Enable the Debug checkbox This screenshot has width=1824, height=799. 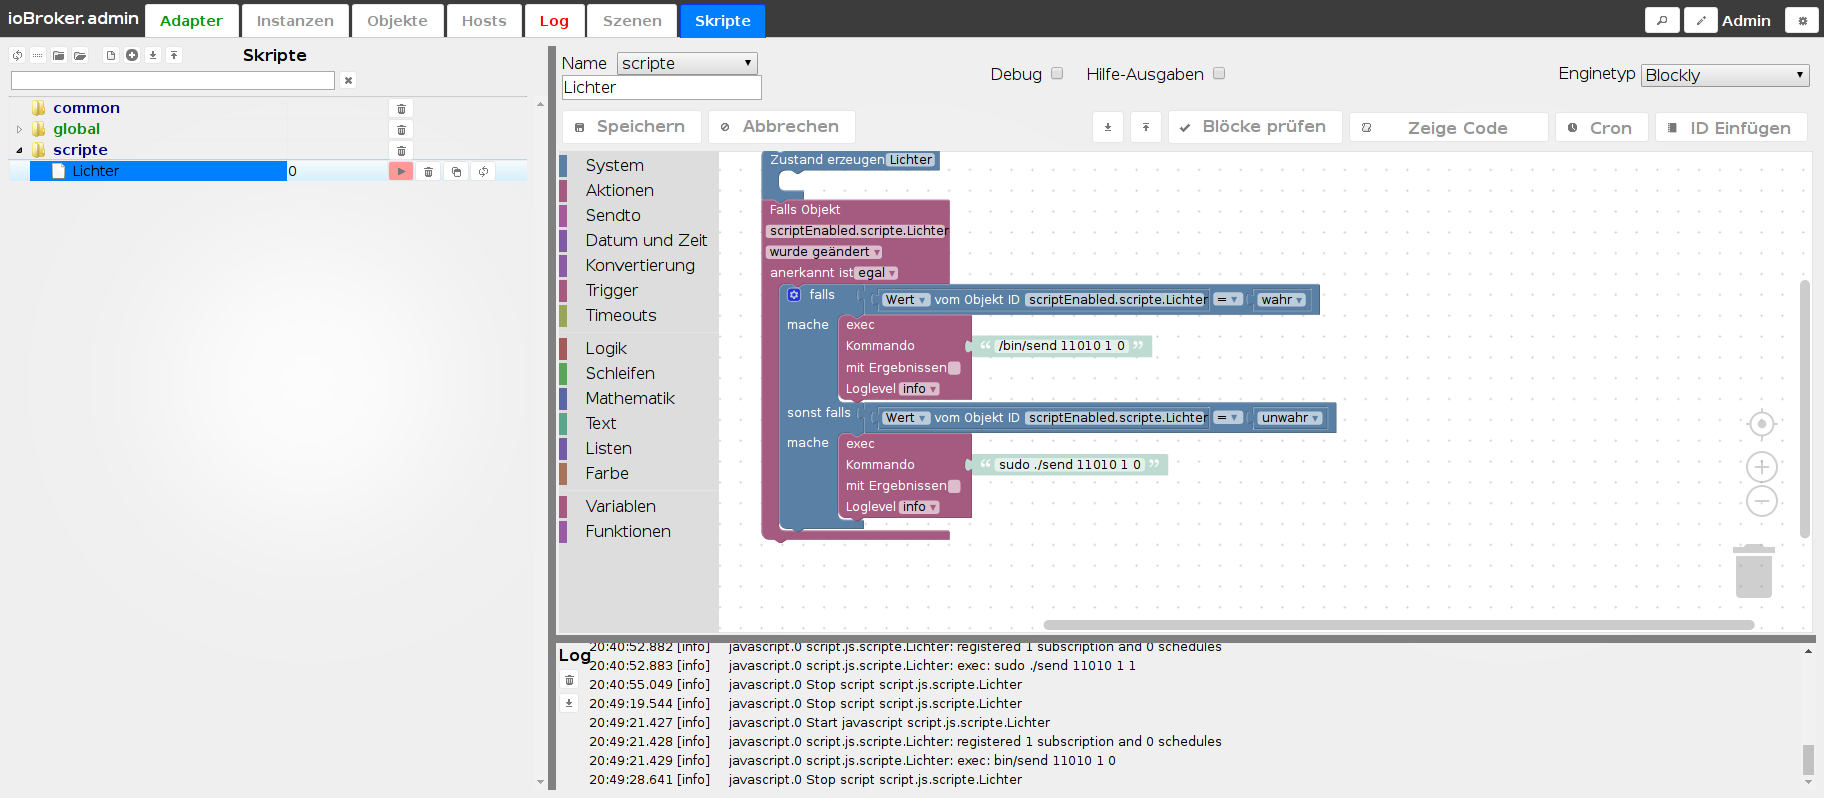(1057, 73)
